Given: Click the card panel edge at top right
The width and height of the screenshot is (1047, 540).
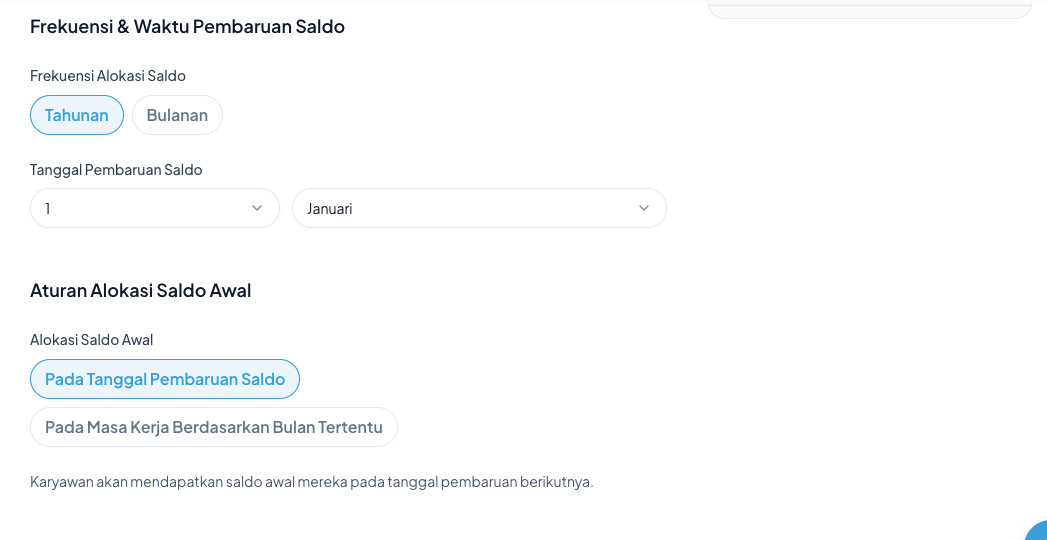Looking at the screenshot, I should click(x=869, y=10).
